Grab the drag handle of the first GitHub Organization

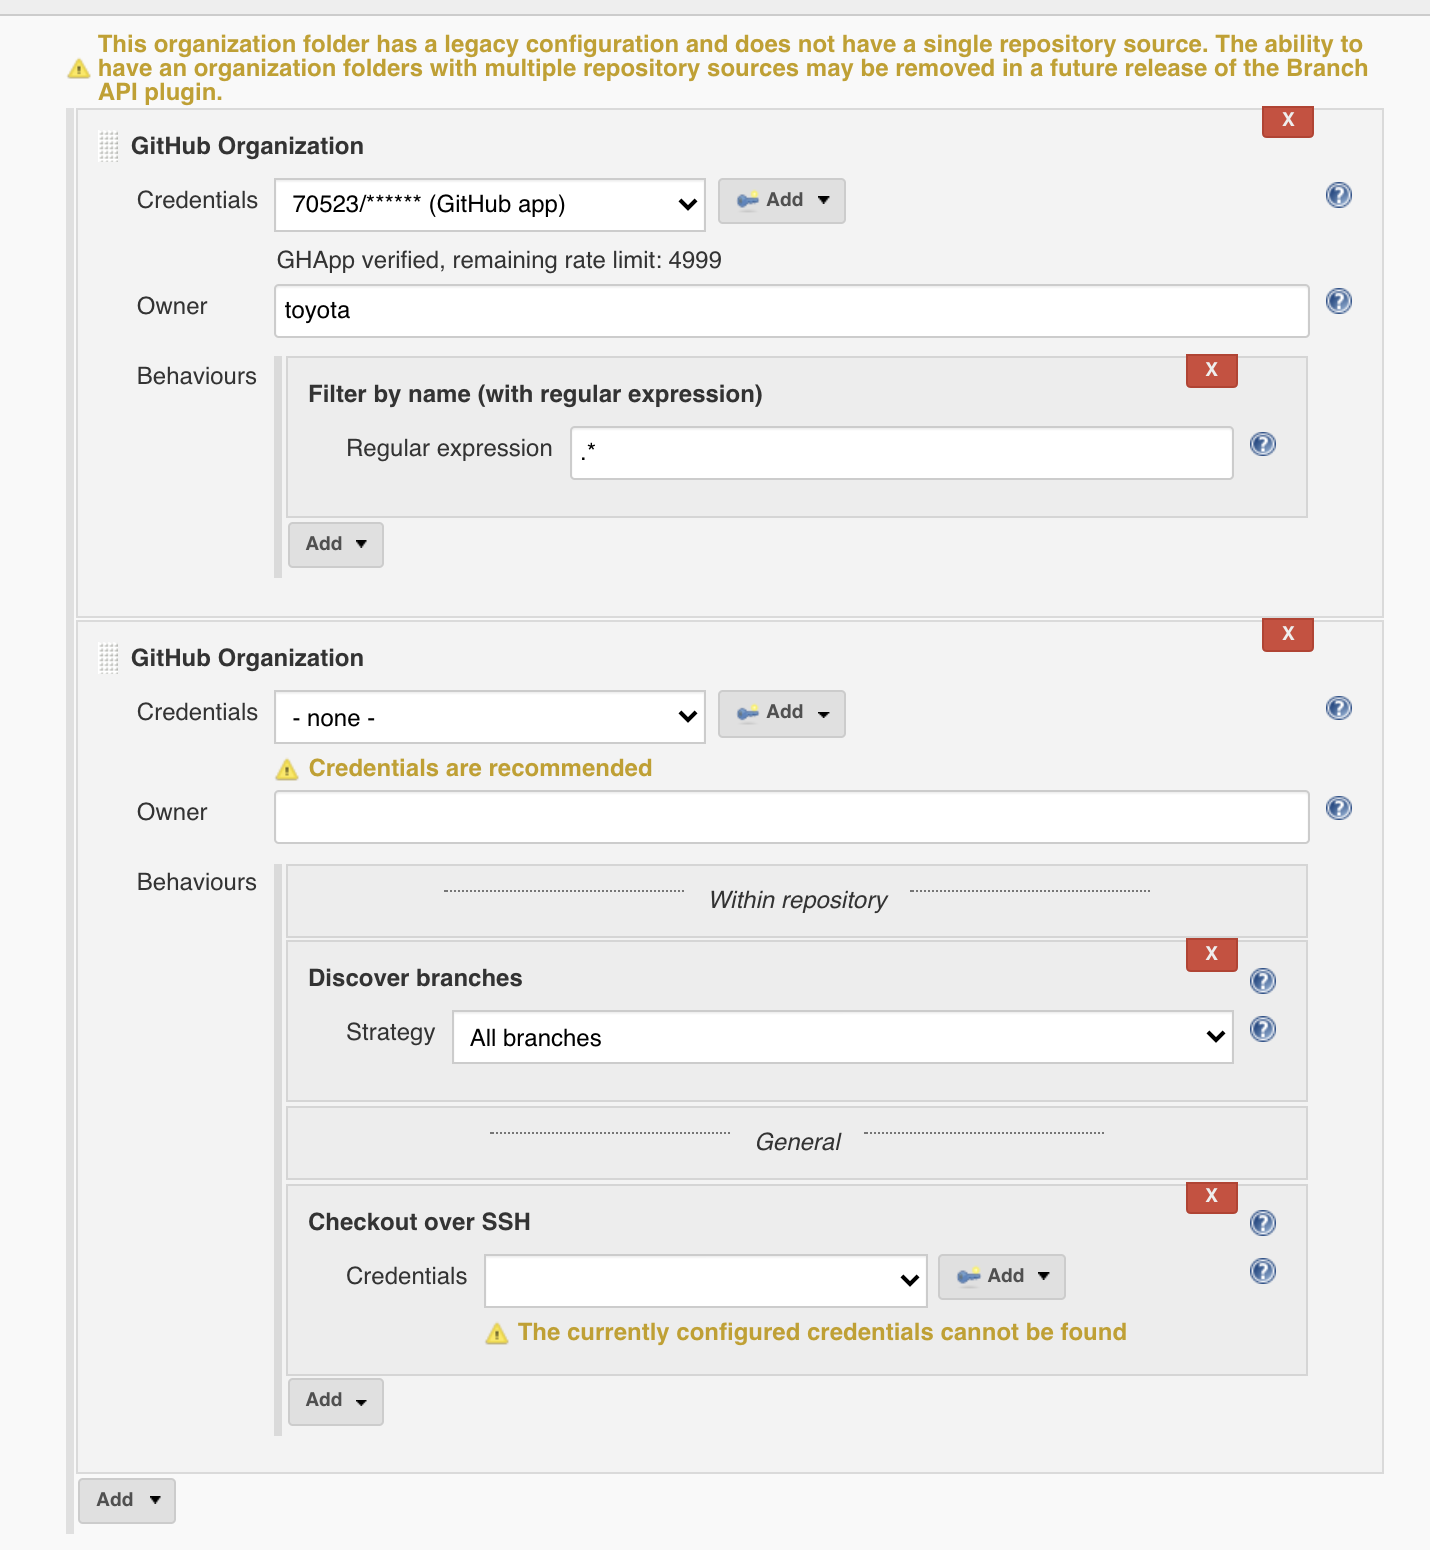point(109,146)
